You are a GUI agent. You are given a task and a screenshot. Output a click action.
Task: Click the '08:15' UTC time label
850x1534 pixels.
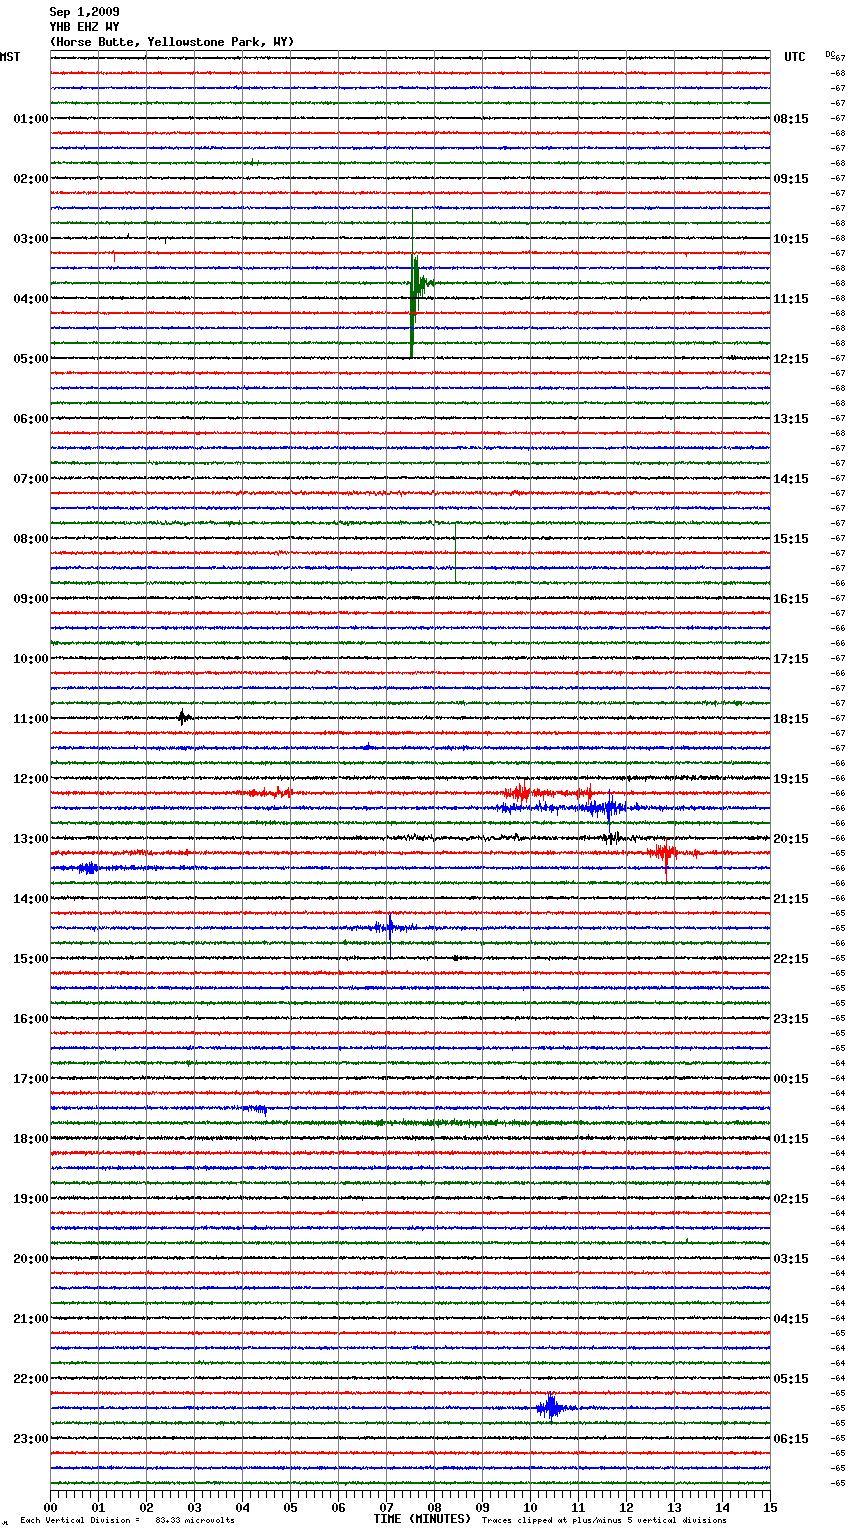point(791,119)
